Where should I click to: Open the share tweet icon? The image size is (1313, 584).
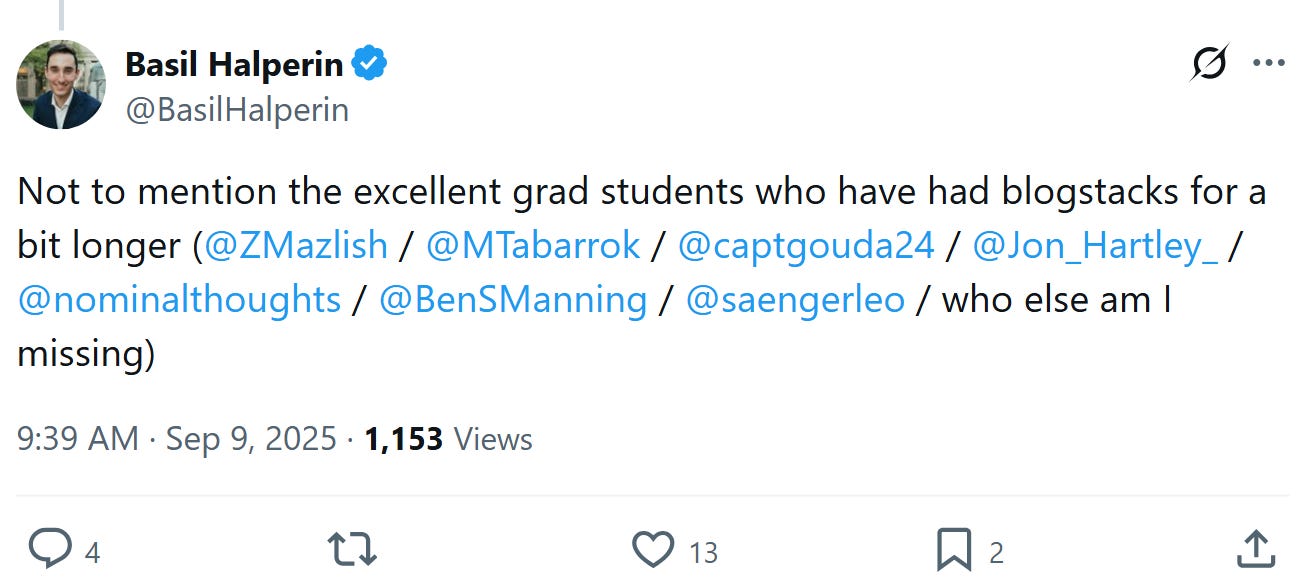click(x=1255, y=550)
